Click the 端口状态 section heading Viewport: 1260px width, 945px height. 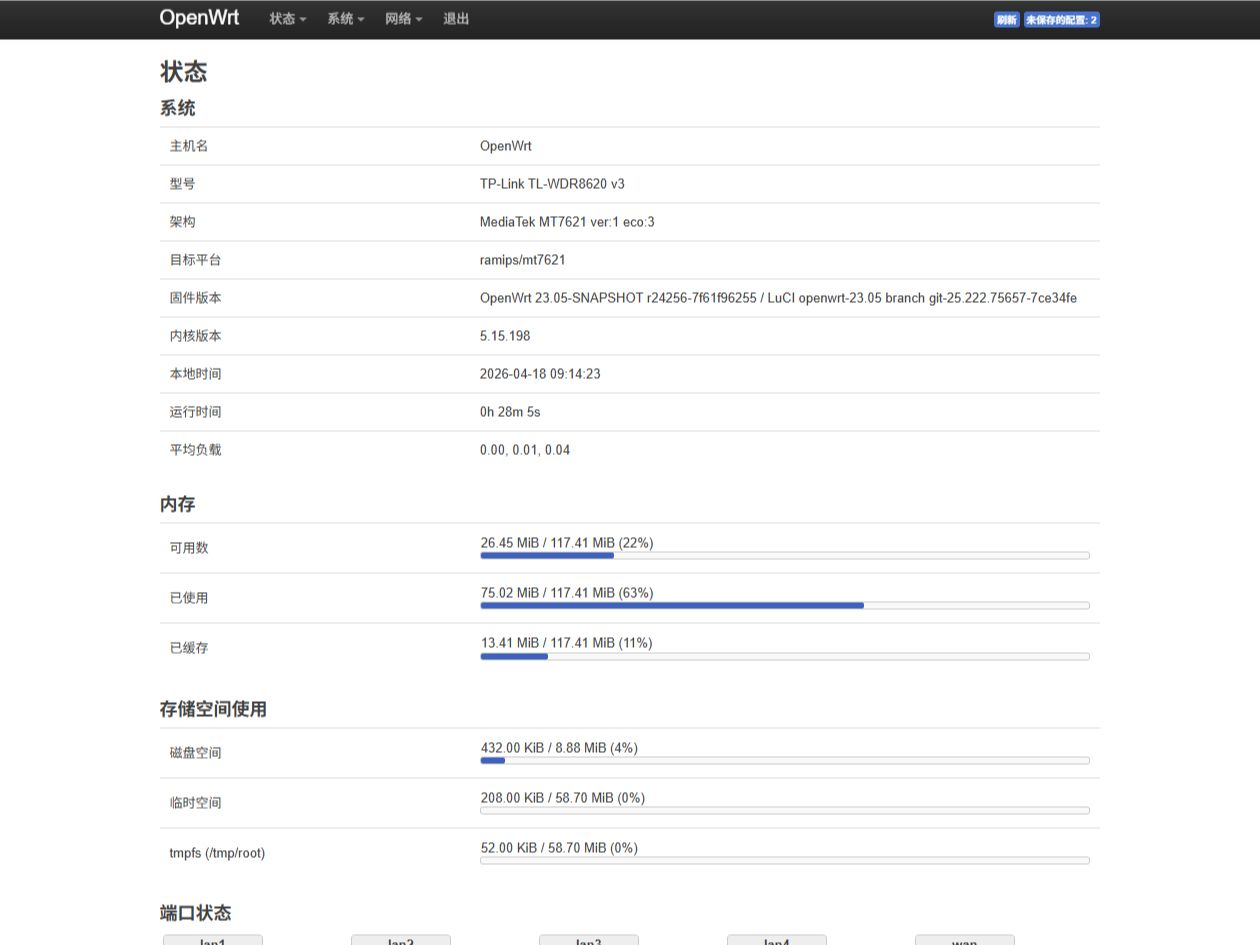point(196,913)
